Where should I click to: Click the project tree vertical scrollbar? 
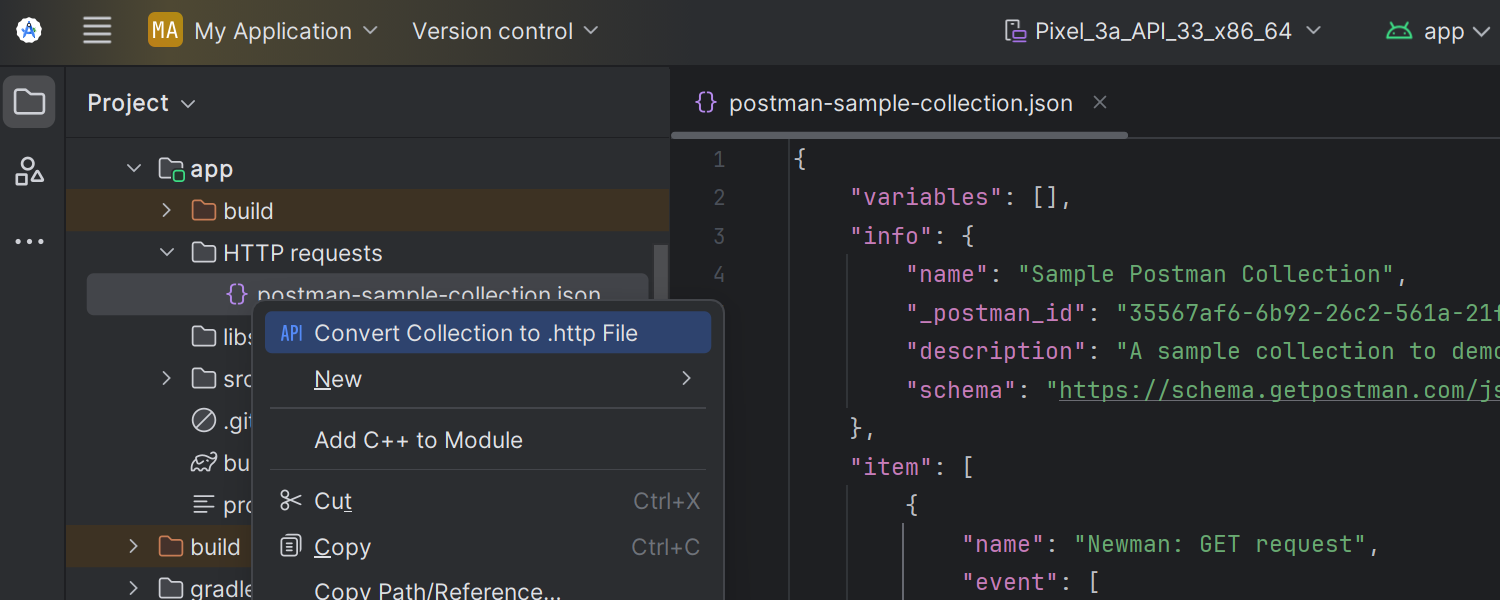click(660, 270)
